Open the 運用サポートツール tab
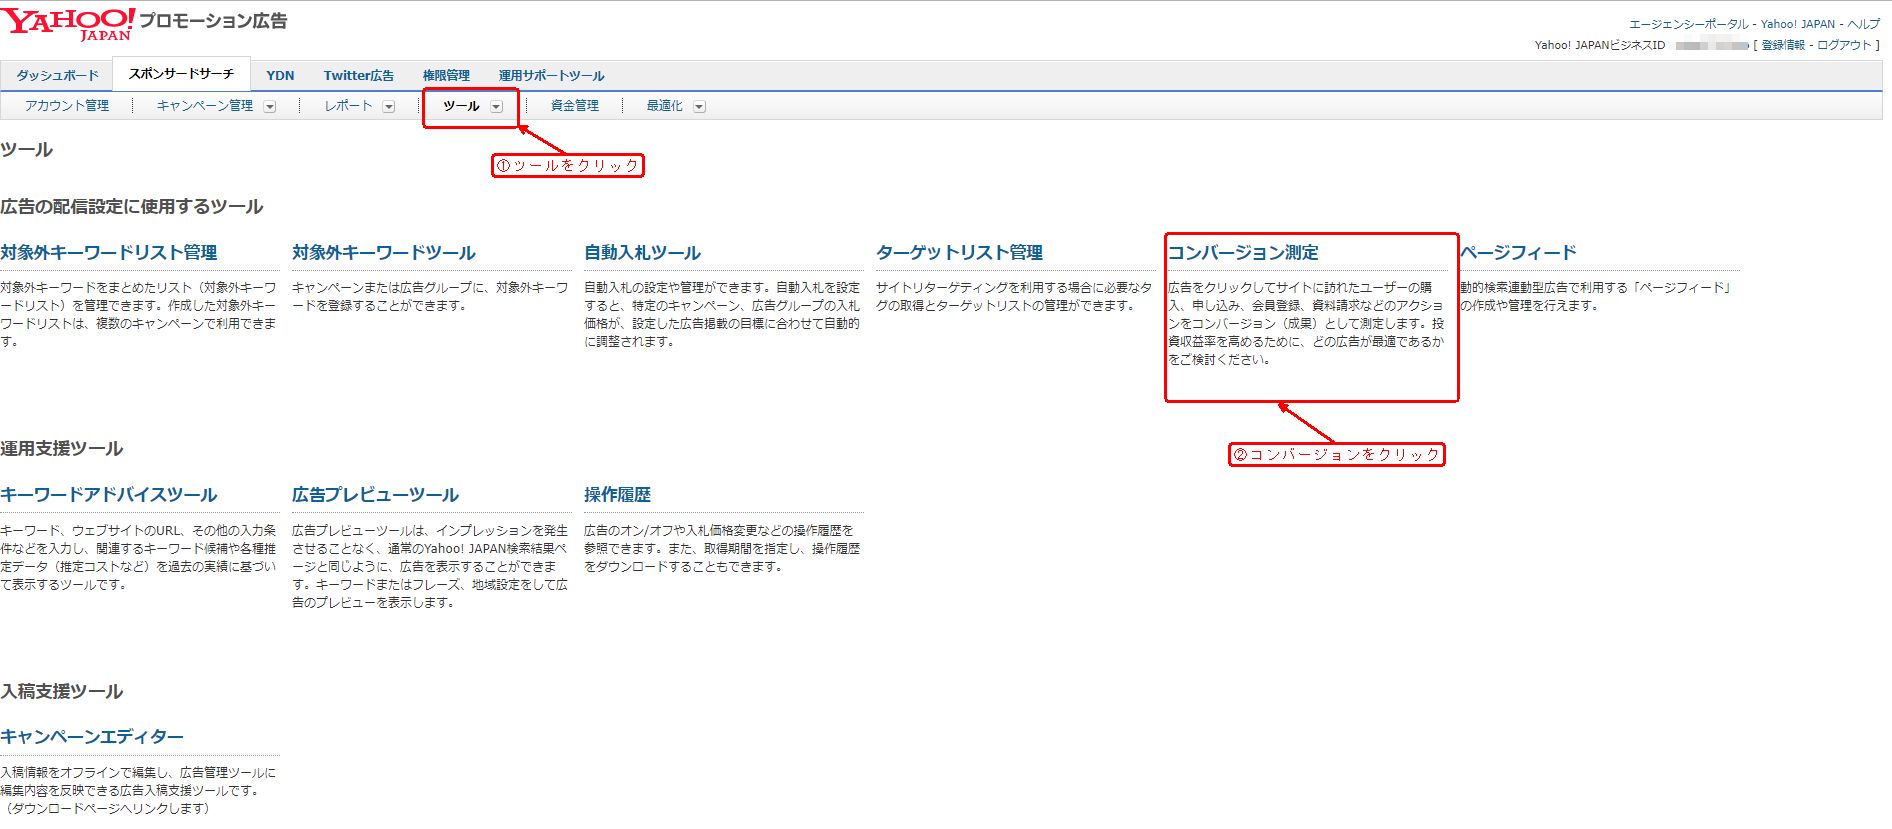The height and width of the screenshot is (829, 1892). (551, 76)
